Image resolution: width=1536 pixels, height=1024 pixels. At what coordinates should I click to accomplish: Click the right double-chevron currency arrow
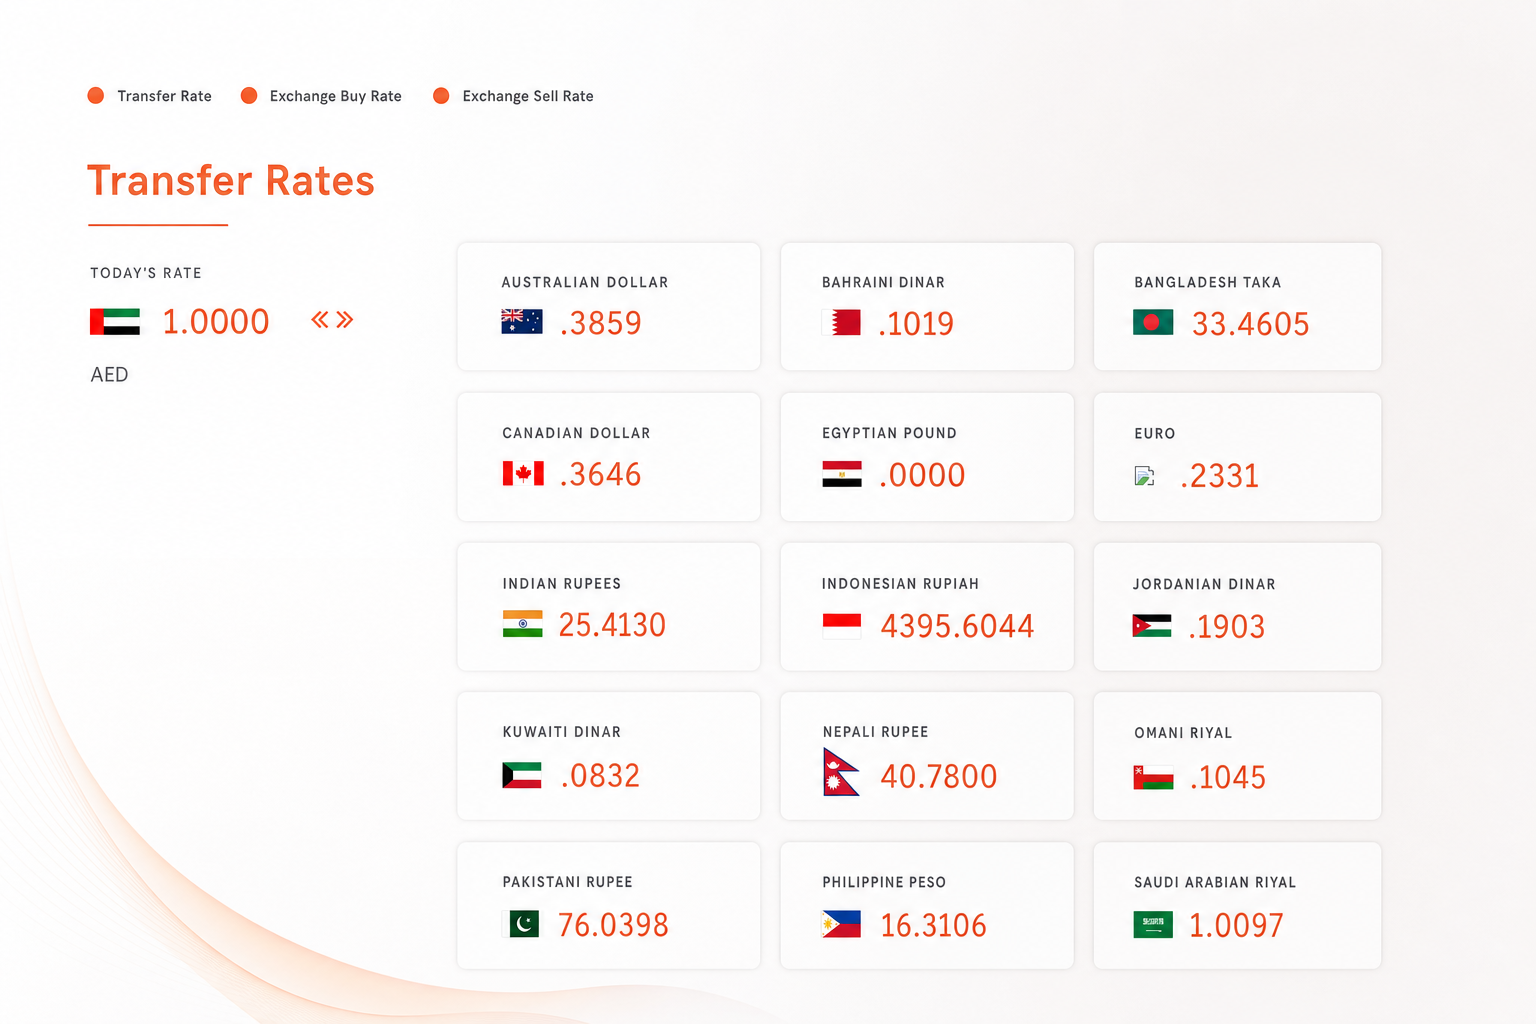pyautogui.click(x=345, y=320)
